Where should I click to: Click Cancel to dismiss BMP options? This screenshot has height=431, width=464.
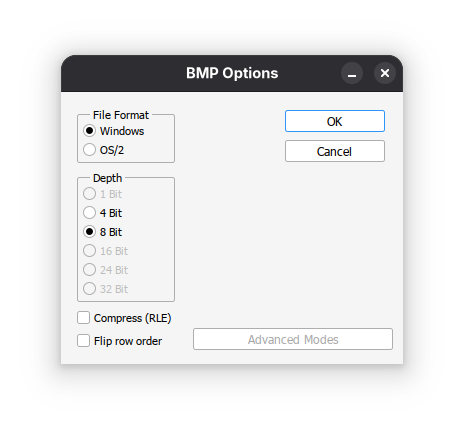[x=335, y=151]
